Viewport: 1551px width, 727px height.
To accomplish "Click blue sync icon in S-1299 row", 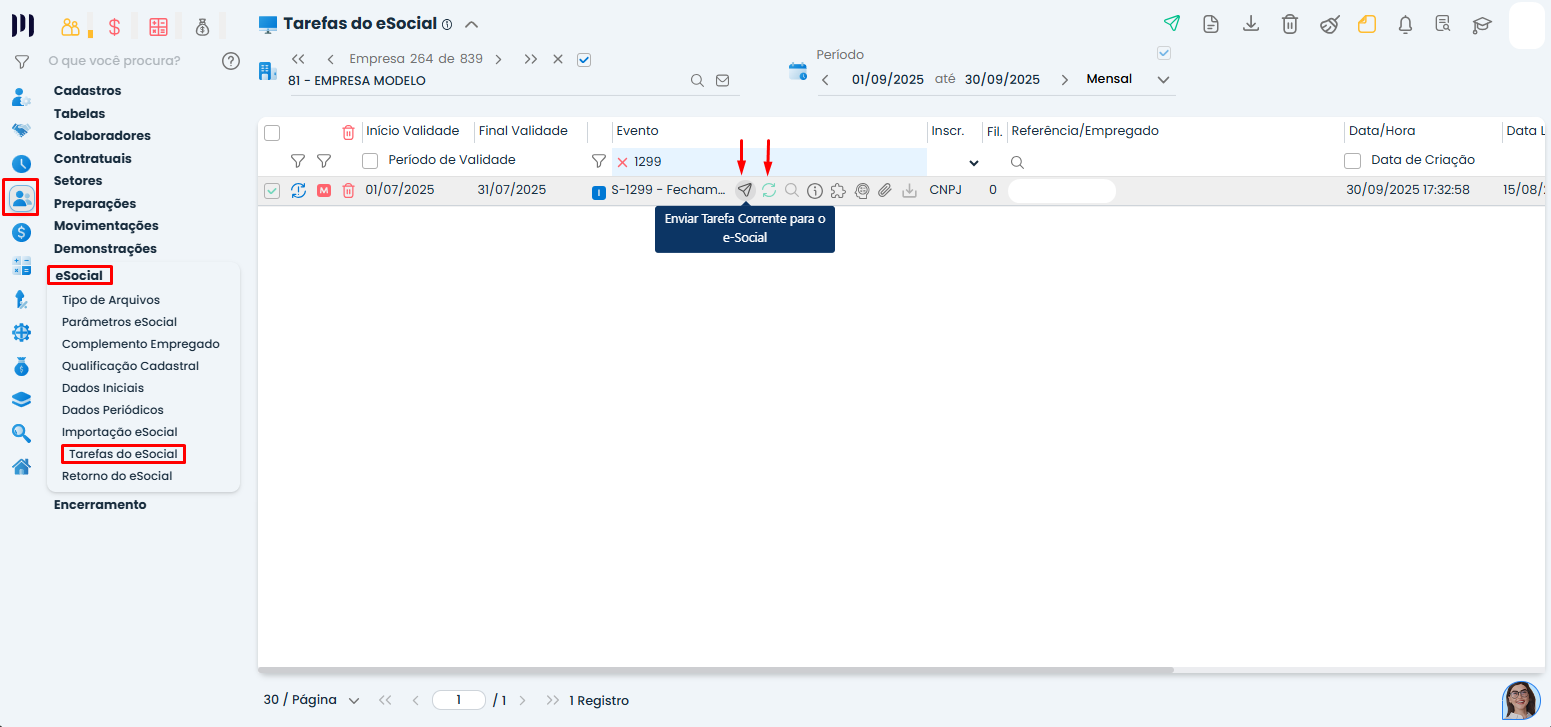I will pos(298,190).
